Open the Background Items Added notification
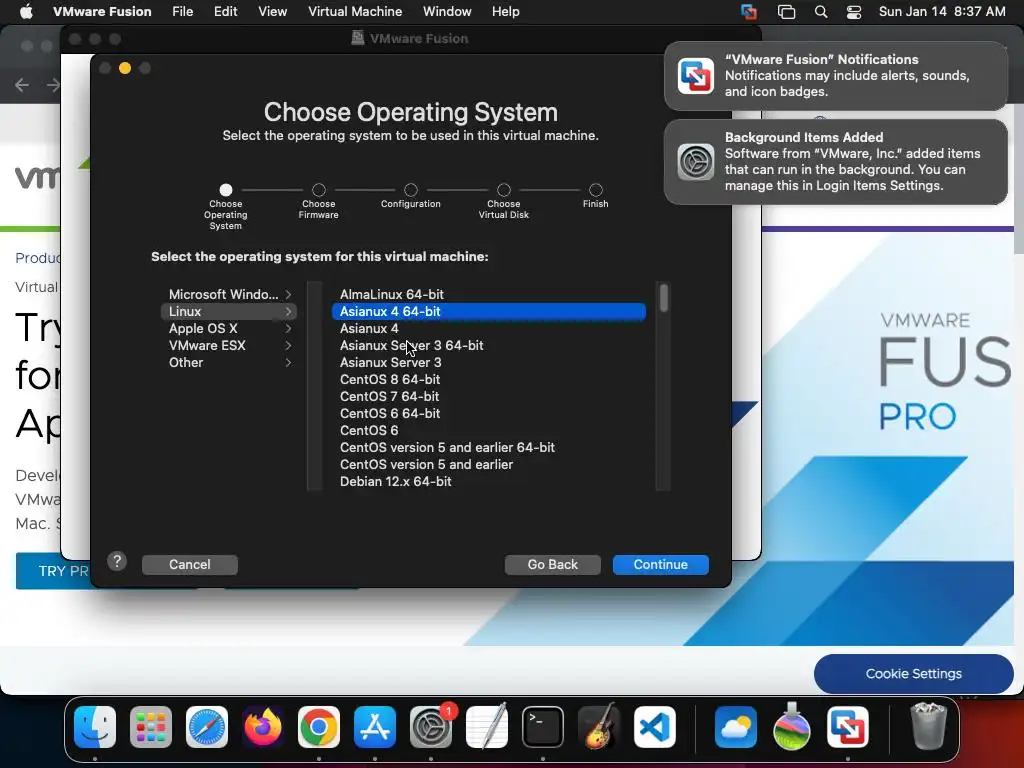The width and height of the screenshot is (1024, 768). pyautogui.click(x=836, y=162)
